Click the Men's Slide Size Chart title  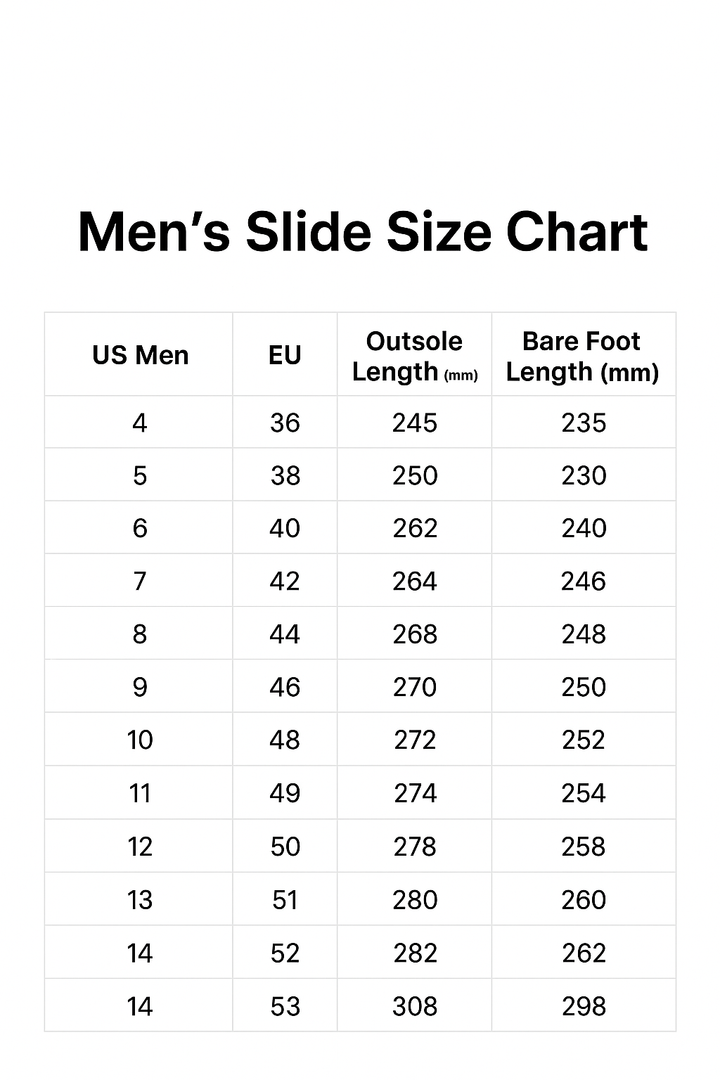click(x=362, y=232)
